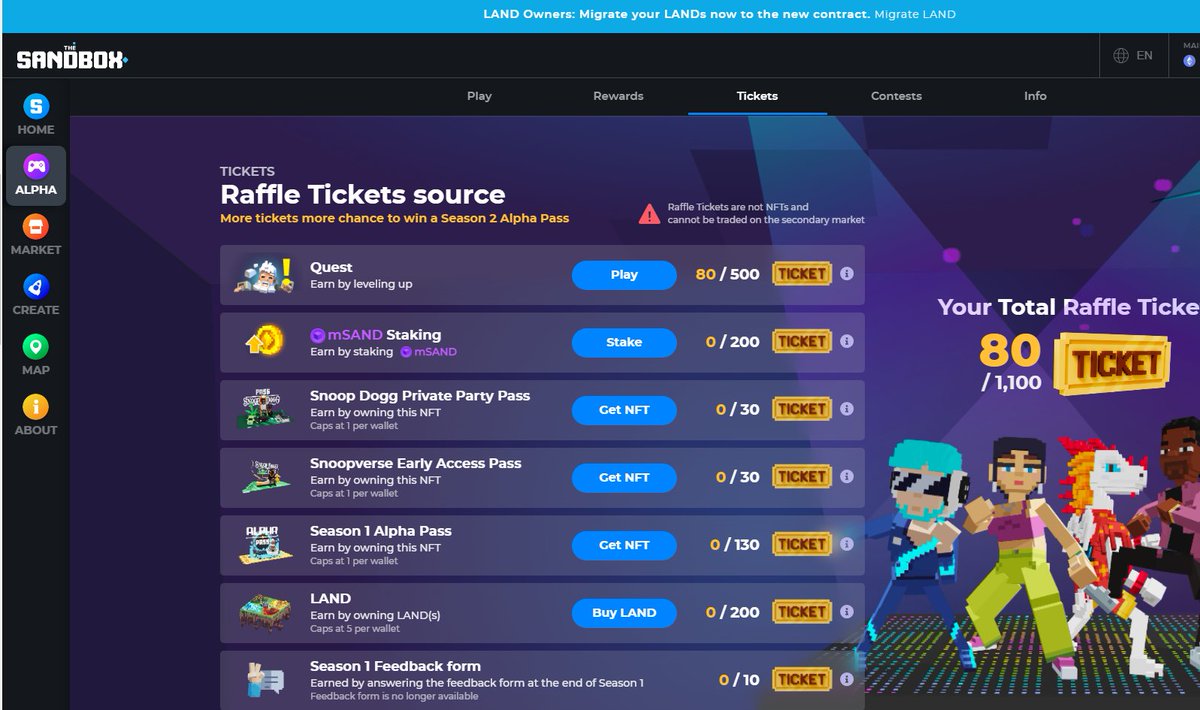Click the ticket icon in the Quest row

tap(801, 273)
